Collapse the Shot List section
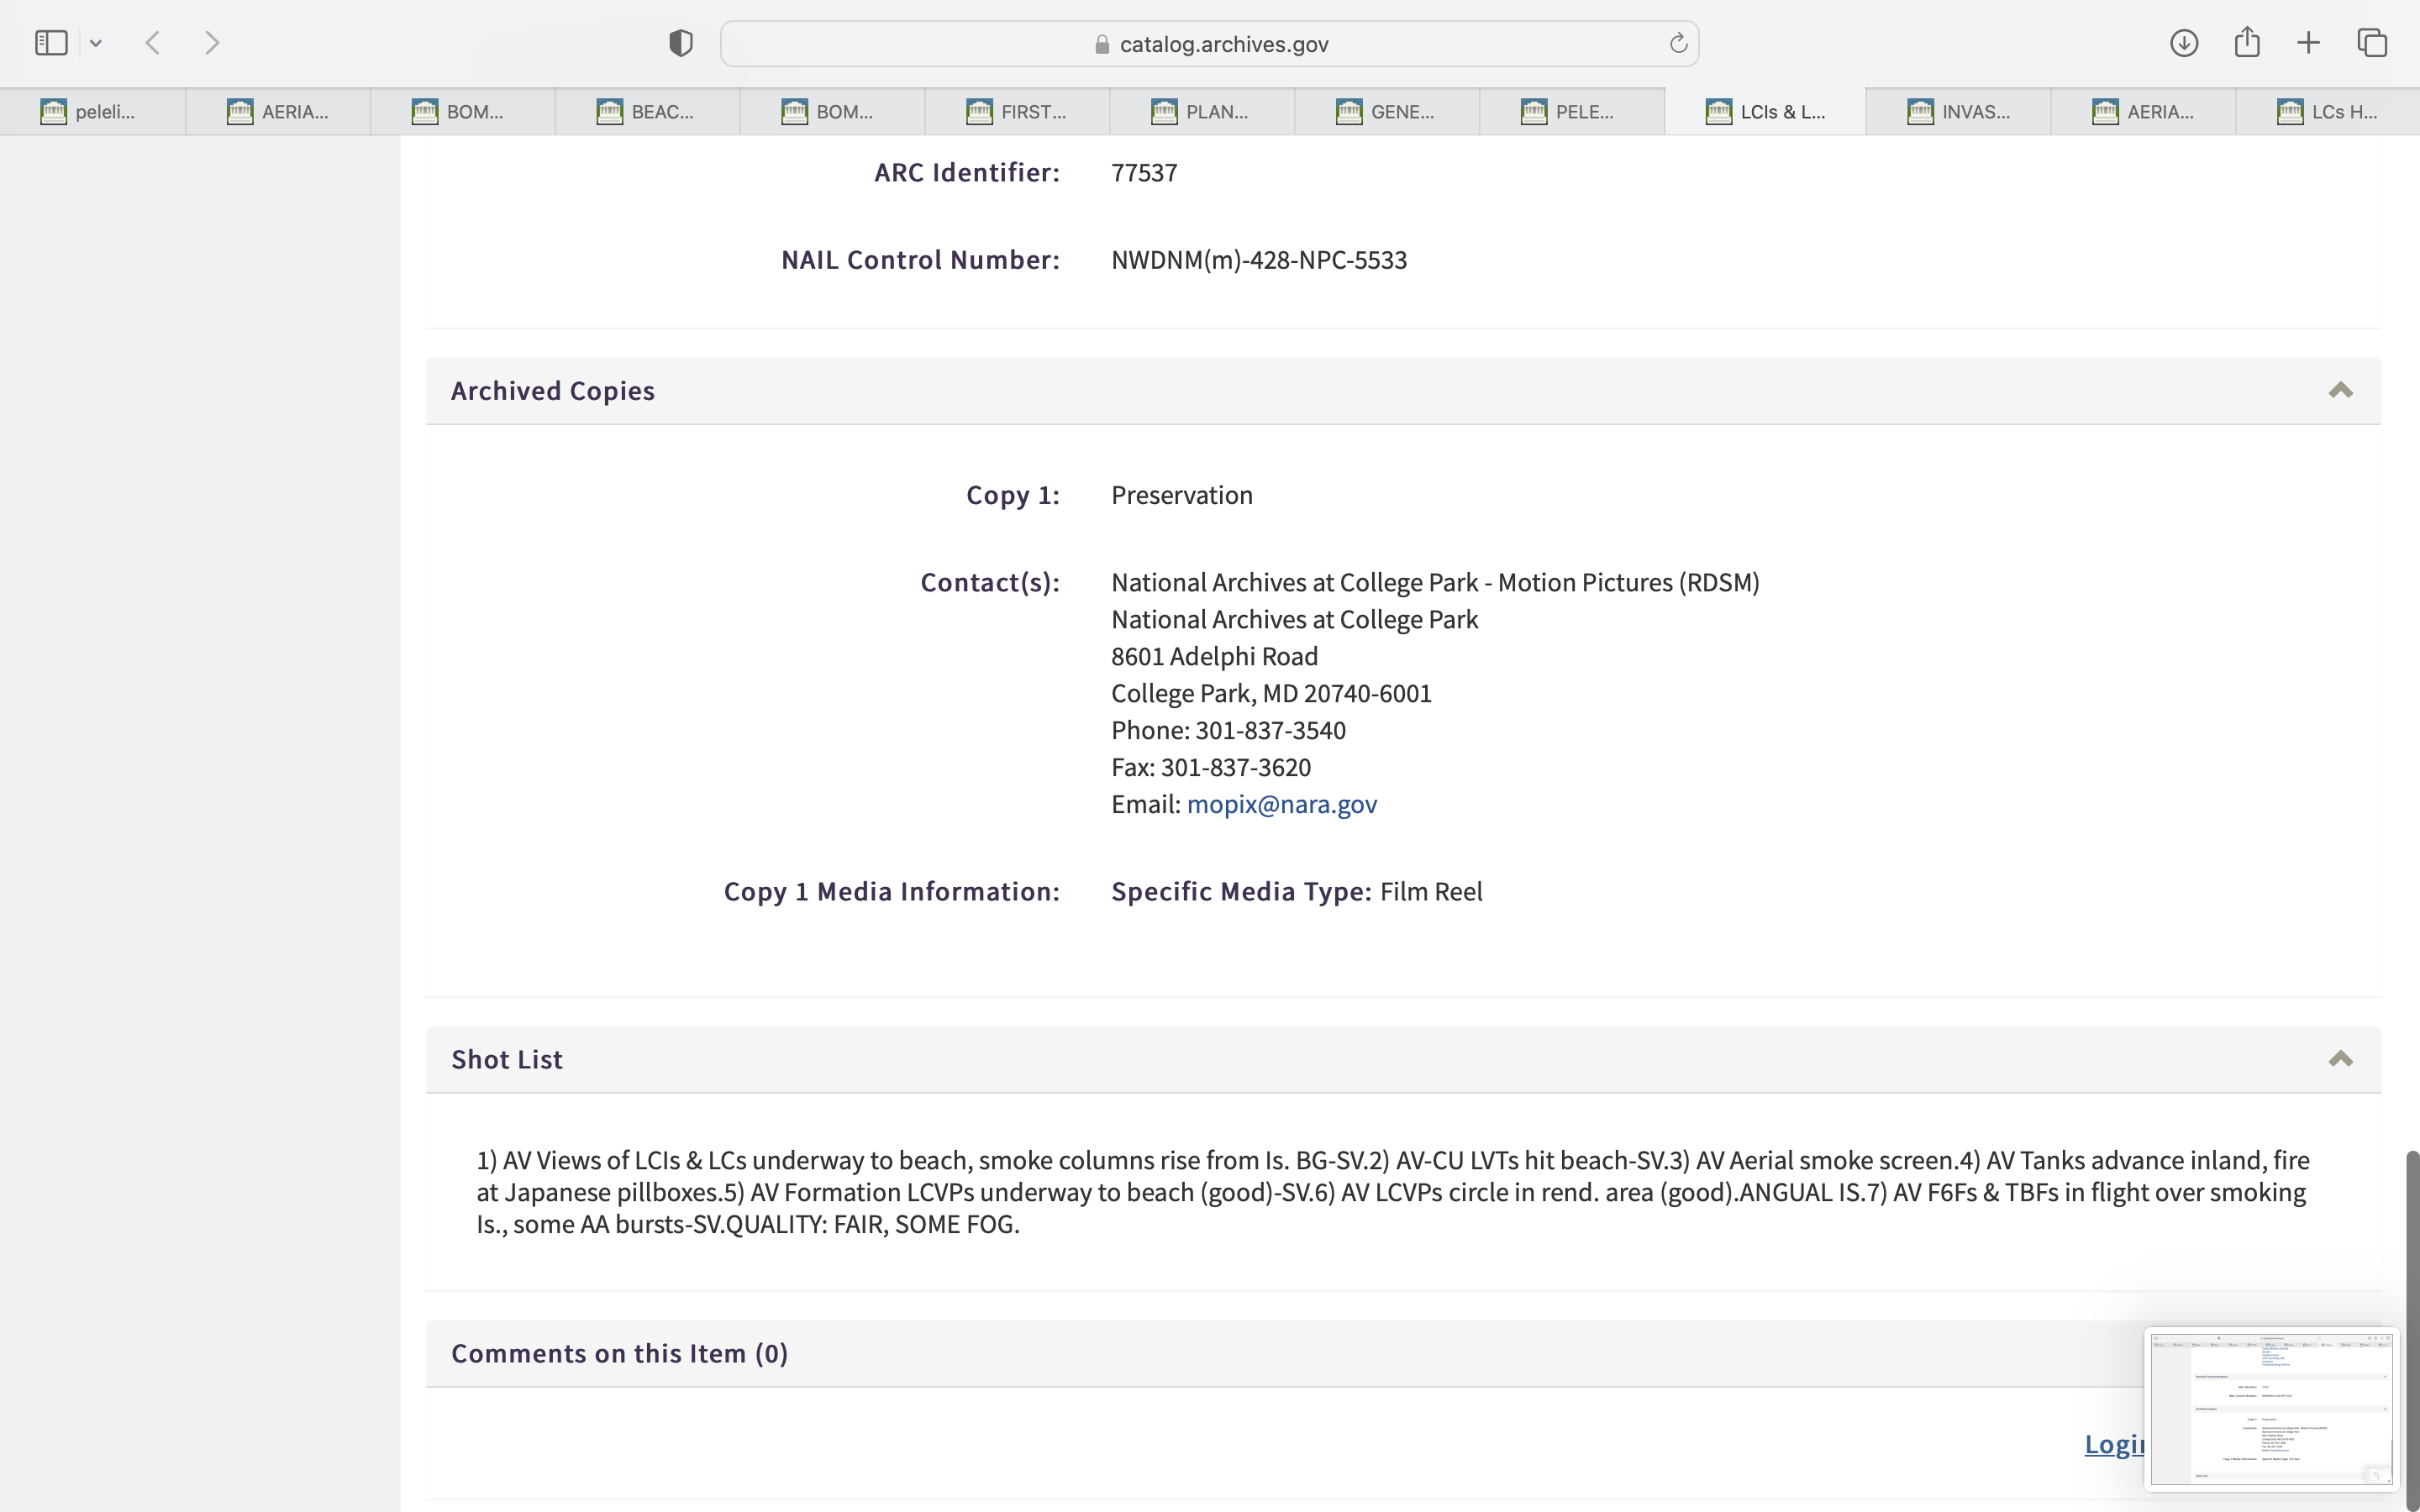 click(2340, 1059)
